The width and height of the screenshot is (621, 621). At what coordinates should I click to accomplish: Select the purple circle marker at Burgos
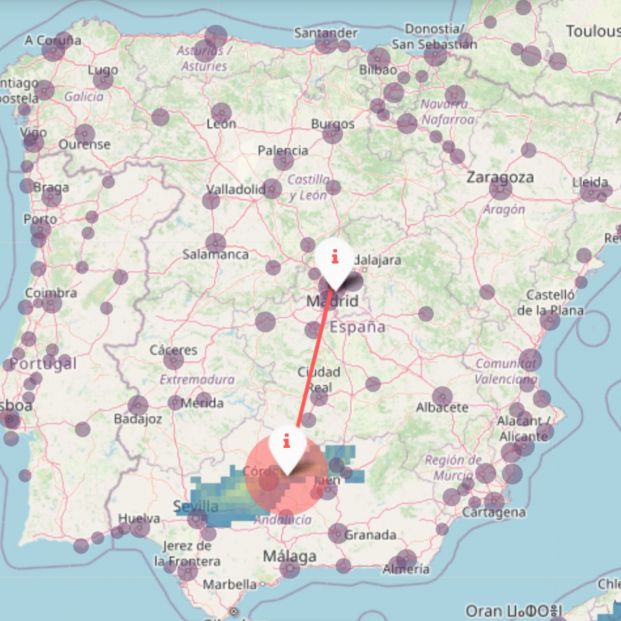click(x=333, y=133)
